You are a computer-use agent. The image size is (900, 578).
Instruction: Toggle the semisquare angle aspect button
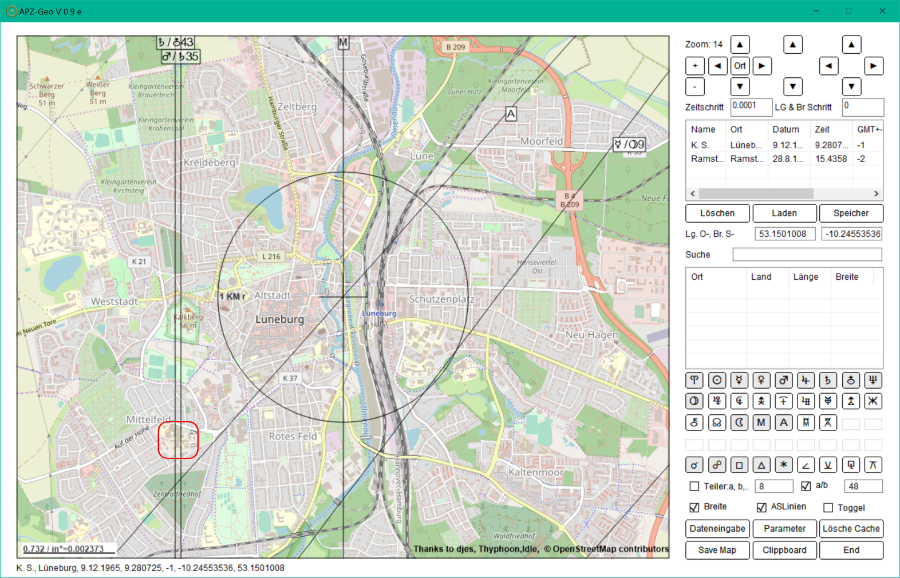coord(806,465)
